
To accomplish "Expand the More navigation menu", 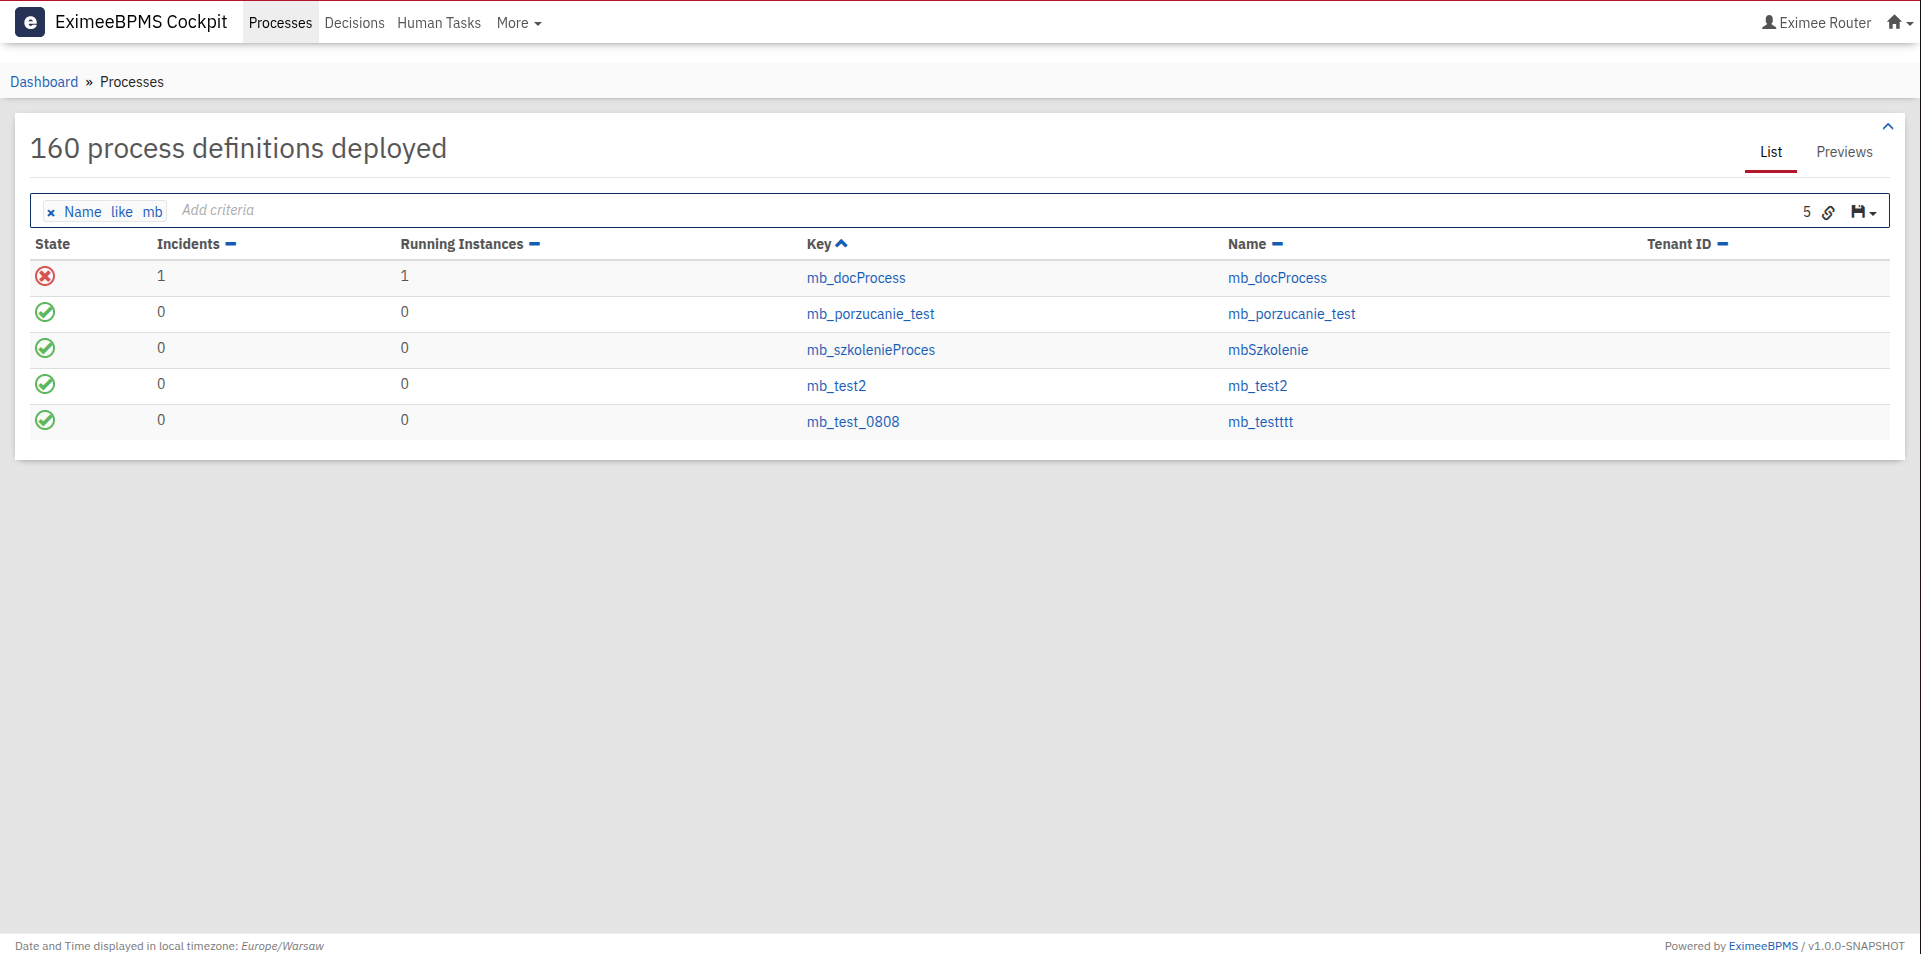I will point(518,23).
